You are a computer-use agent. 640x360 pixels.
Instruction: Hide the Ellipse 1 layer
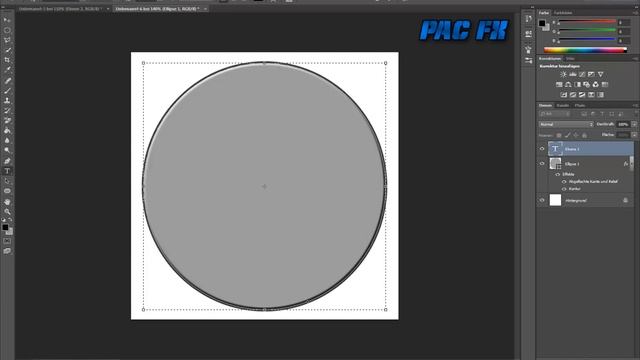(x=542, y=164)
